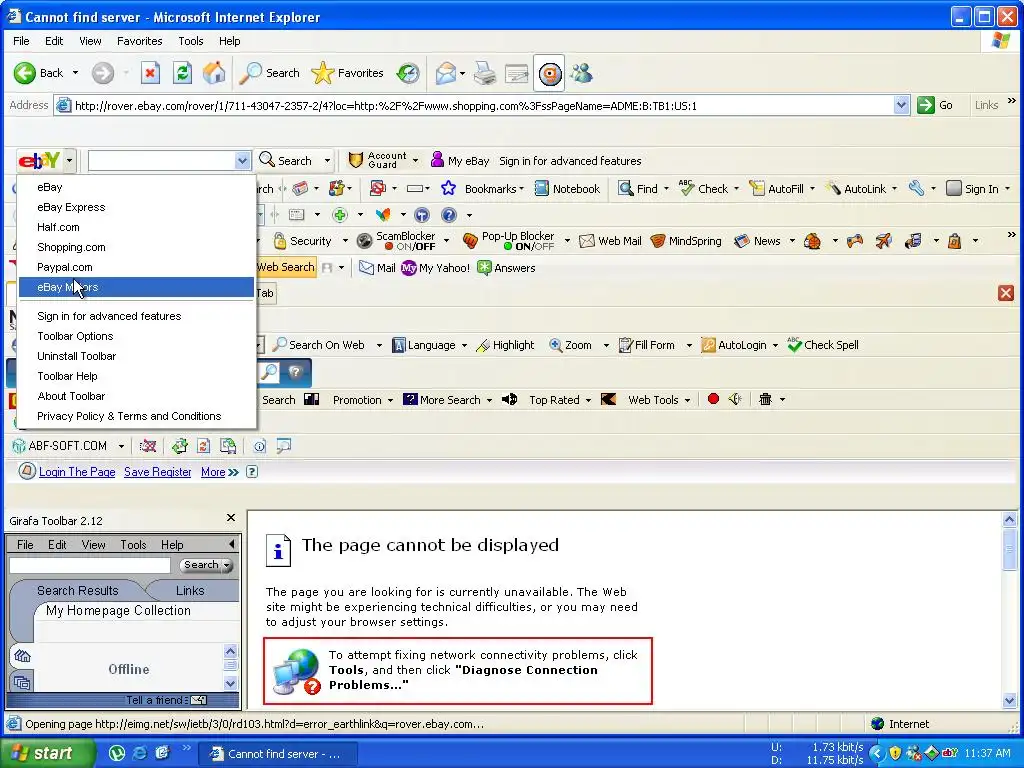Viewport: 1024px width, 768px height.
Task: Click the AutoFill icon
Action: 756,189
